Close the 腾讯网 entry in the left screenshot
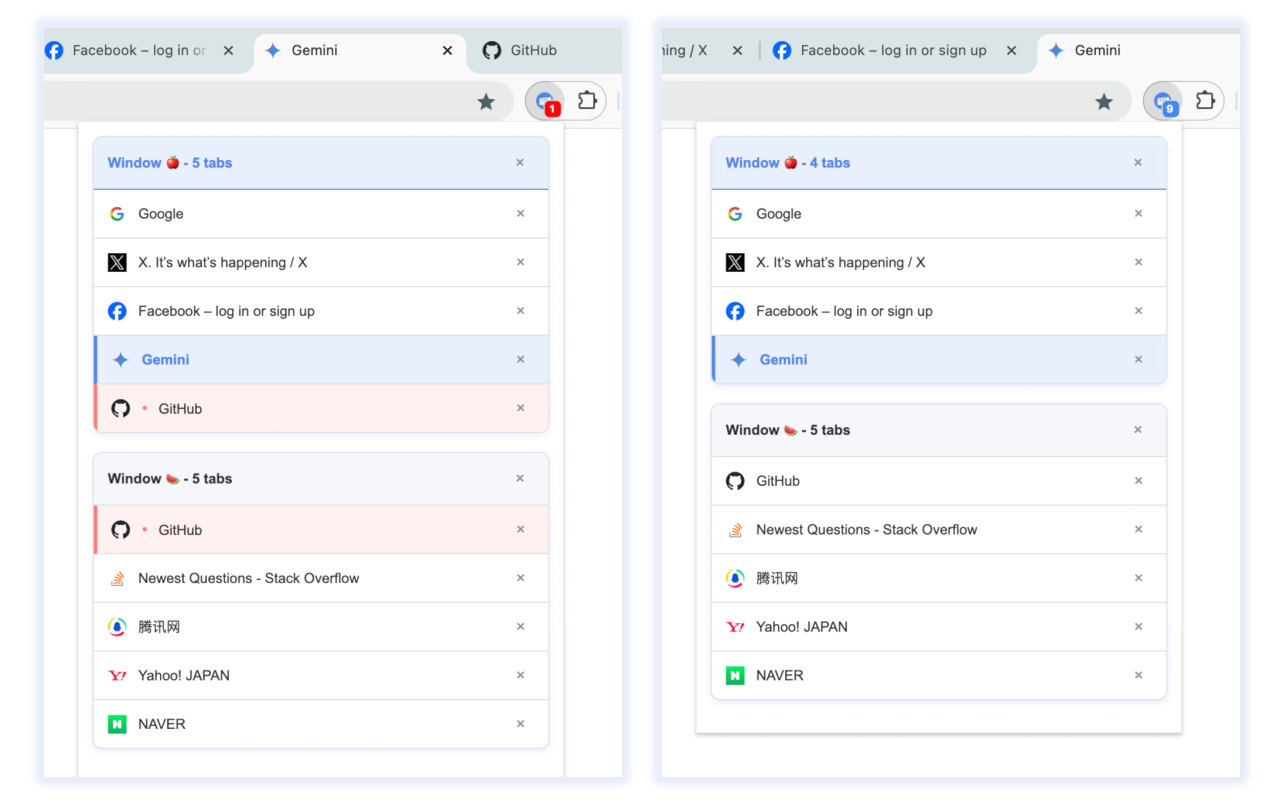The image size is (1280, 800). click(x=520, y=627)
